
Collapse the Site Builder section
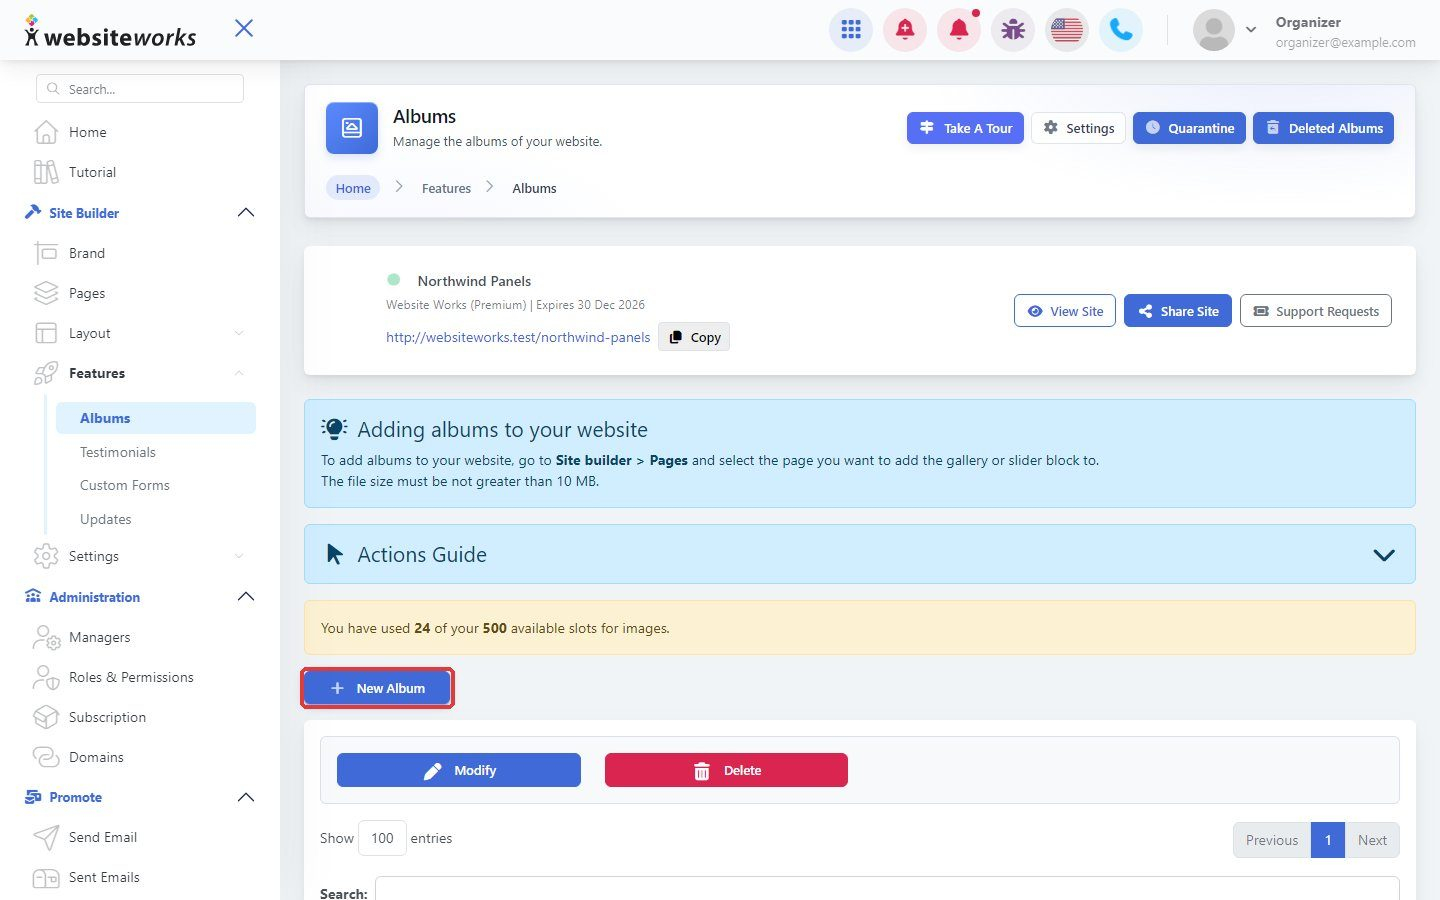[246, 213]
